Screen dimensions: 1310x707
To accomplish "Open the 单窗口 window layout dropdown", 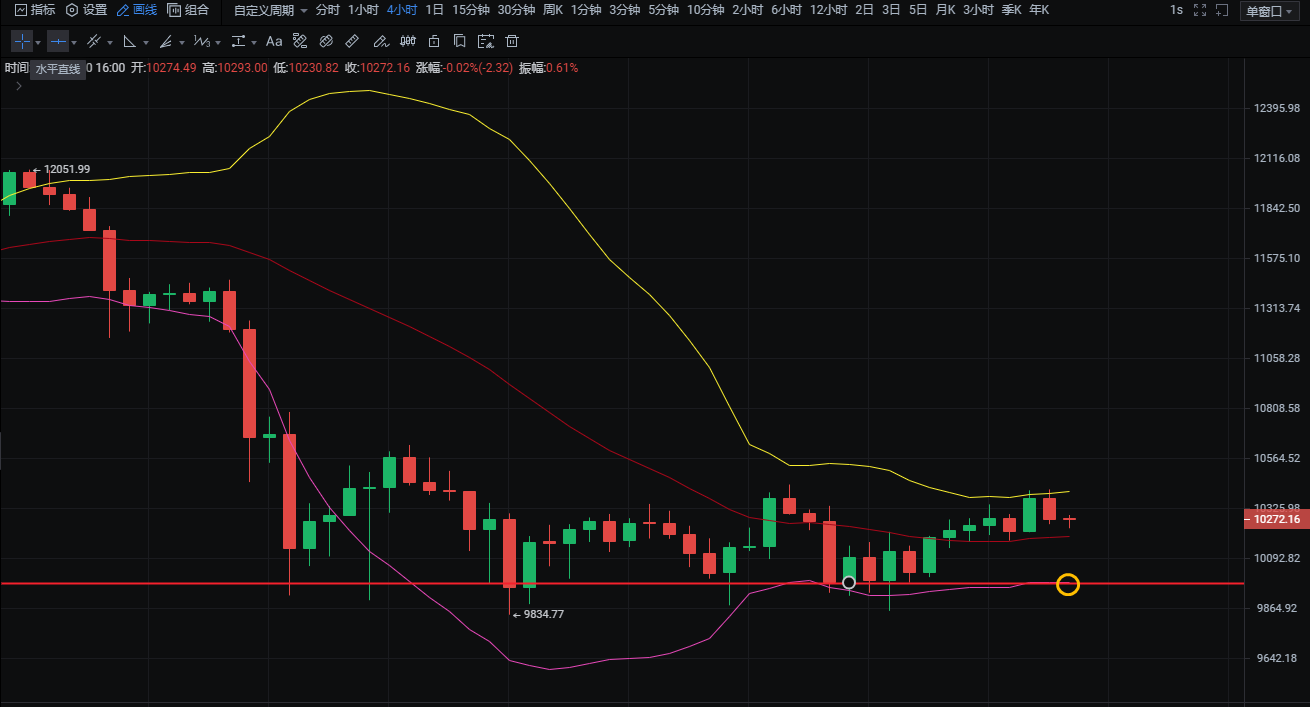I will click(1267, 11).
